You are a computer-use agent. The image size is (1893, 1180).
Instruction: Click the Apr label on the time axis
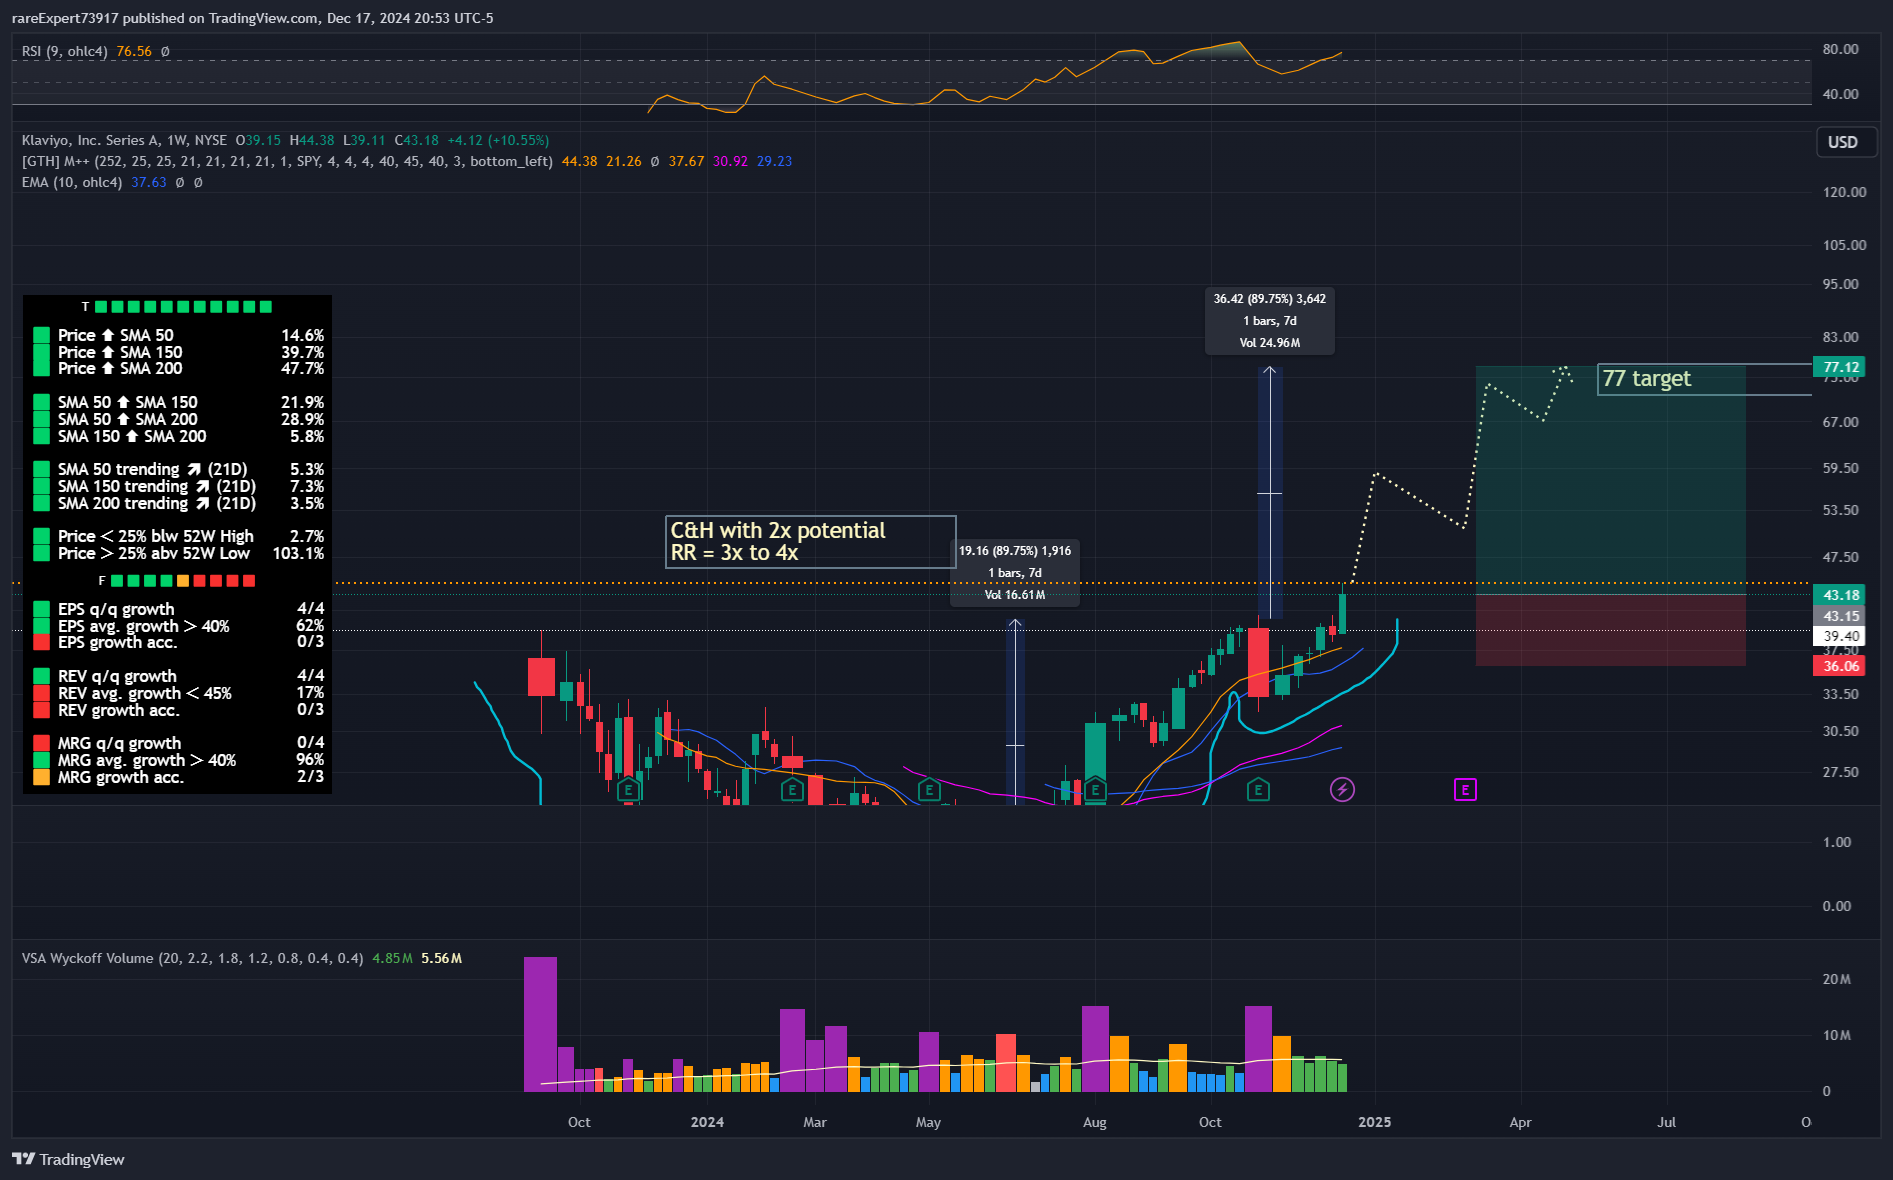click(x=1520, y=1122)
